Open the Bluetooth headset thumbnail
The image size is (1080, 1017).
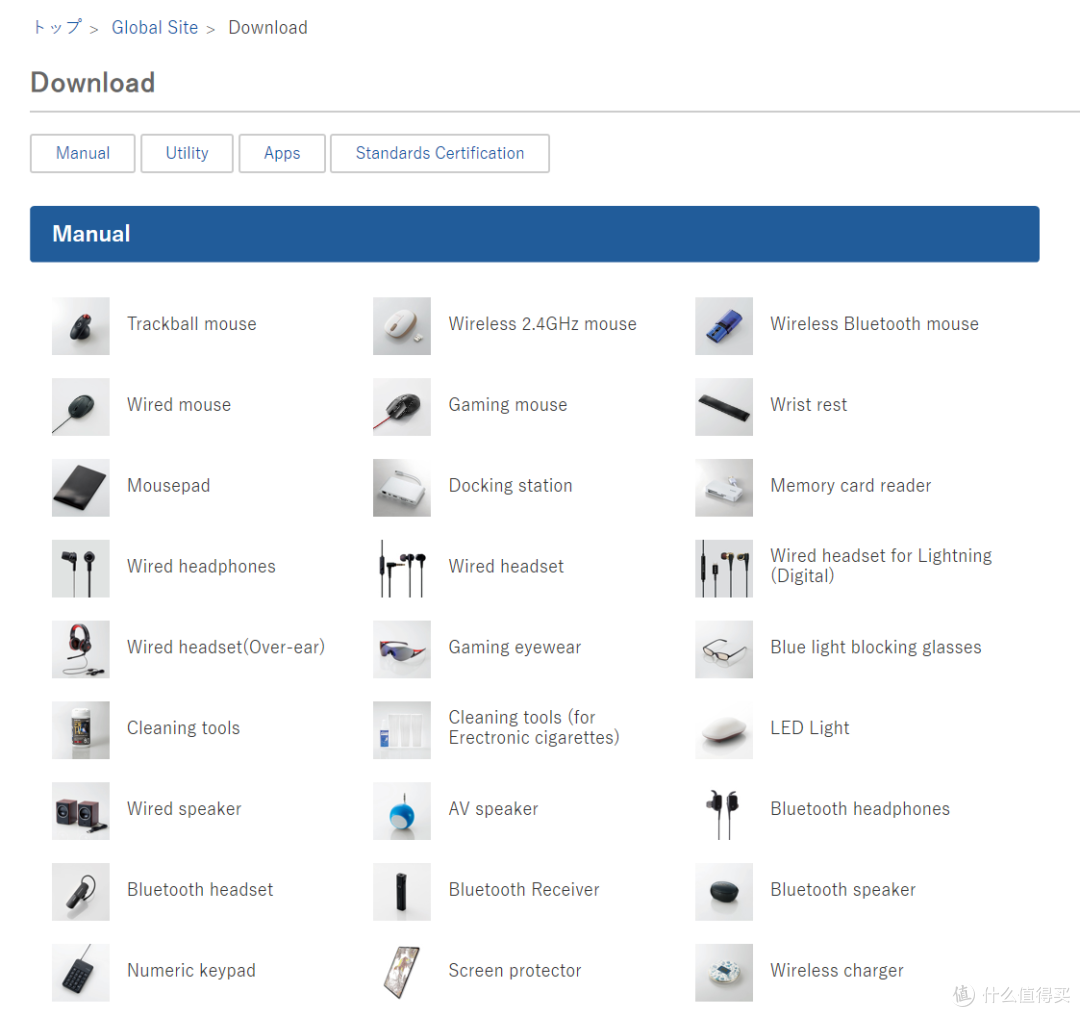pyautogui.click(x=81, y=892)
